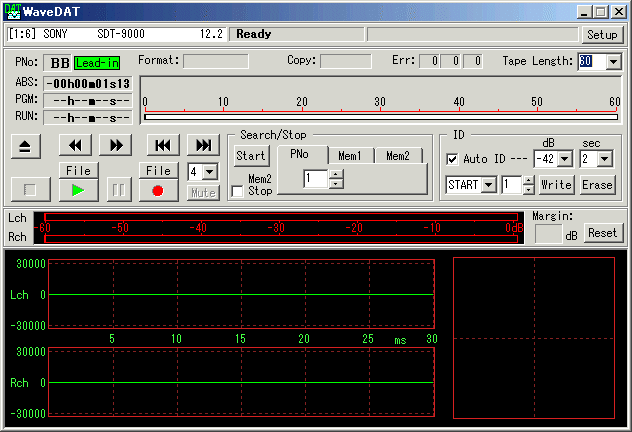Click the tape eject button
The width and height of the screenshot is (632, 432).
pos(26,145)
